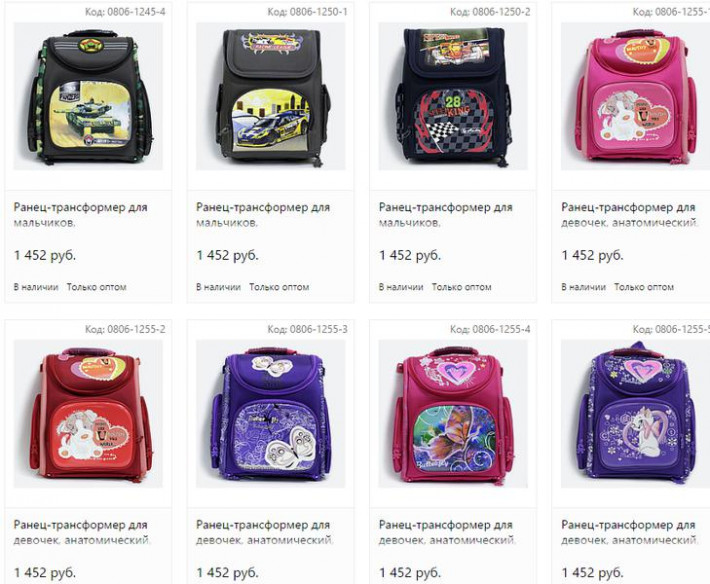
Task: Click title of product code 0806-1250-2
Action: pyautogui.click(x=446, y=215)
